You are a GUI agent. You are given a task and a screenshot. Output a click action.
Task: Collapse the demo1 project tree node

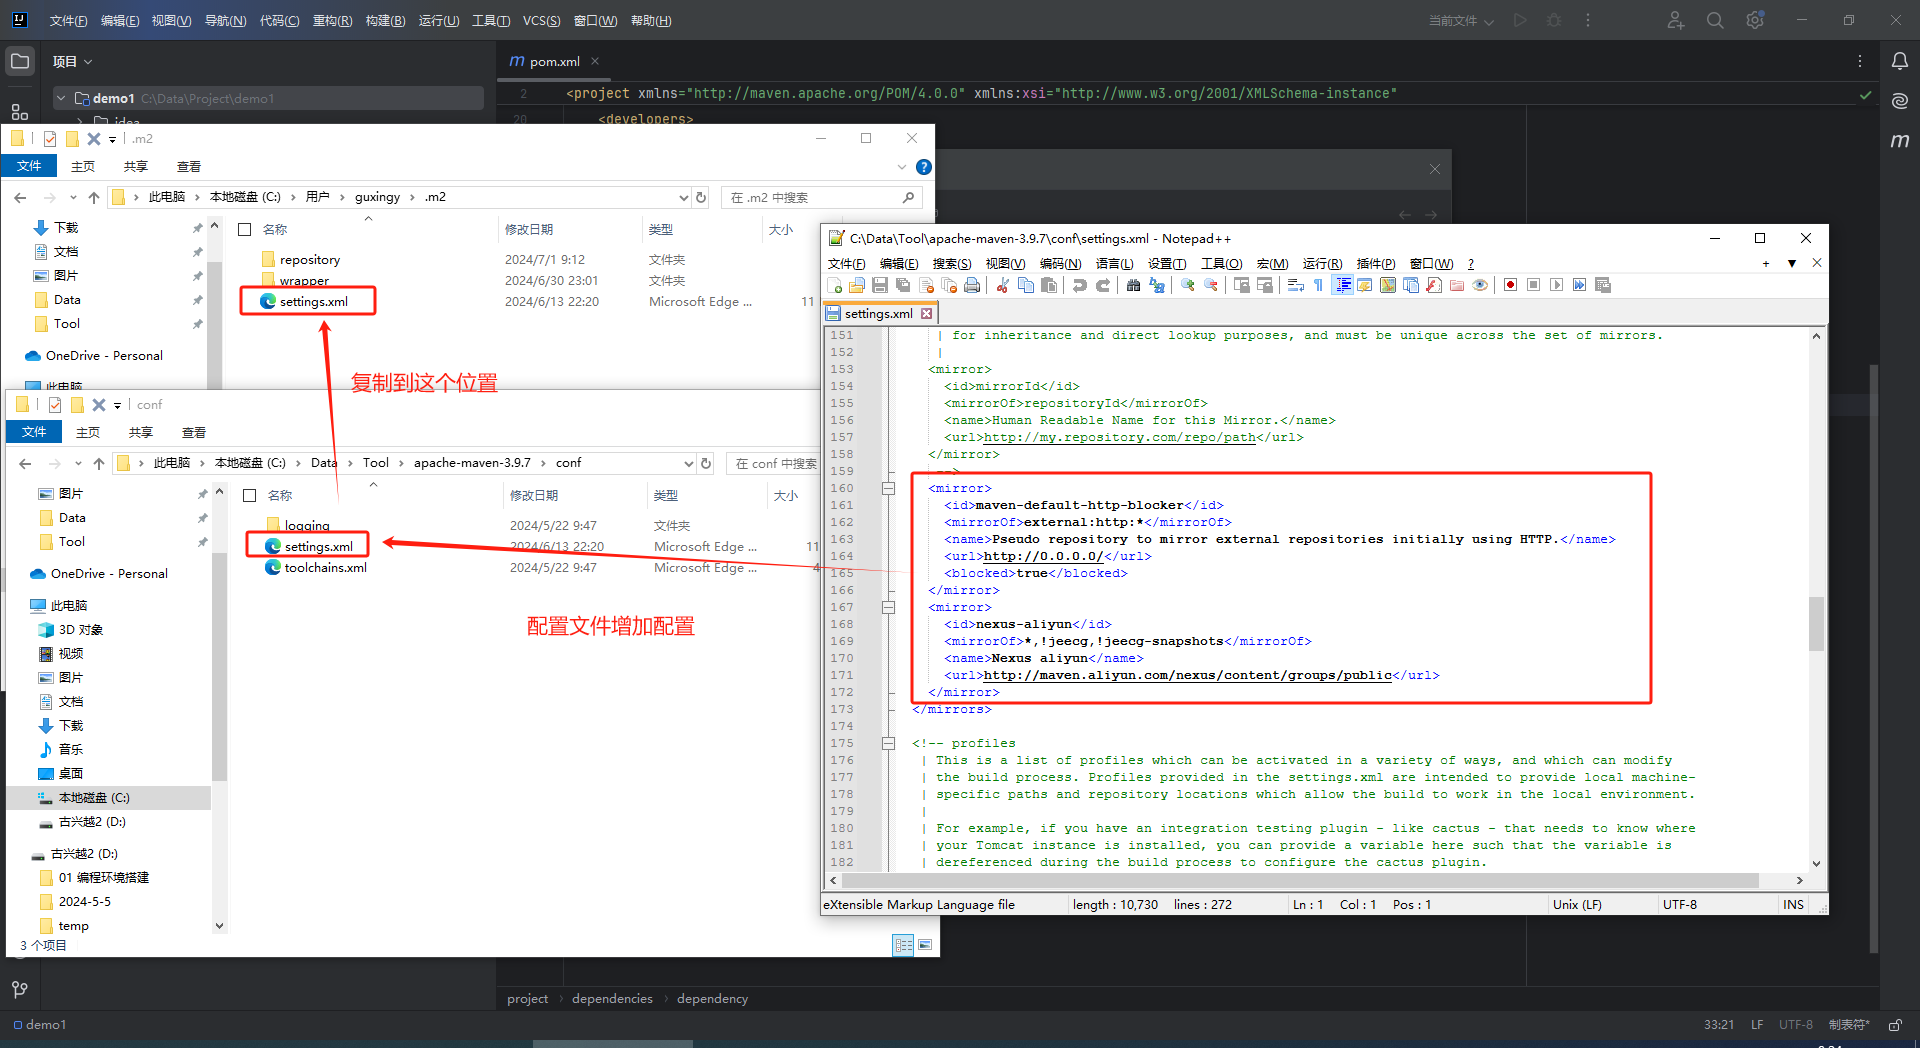click(62, 98)
